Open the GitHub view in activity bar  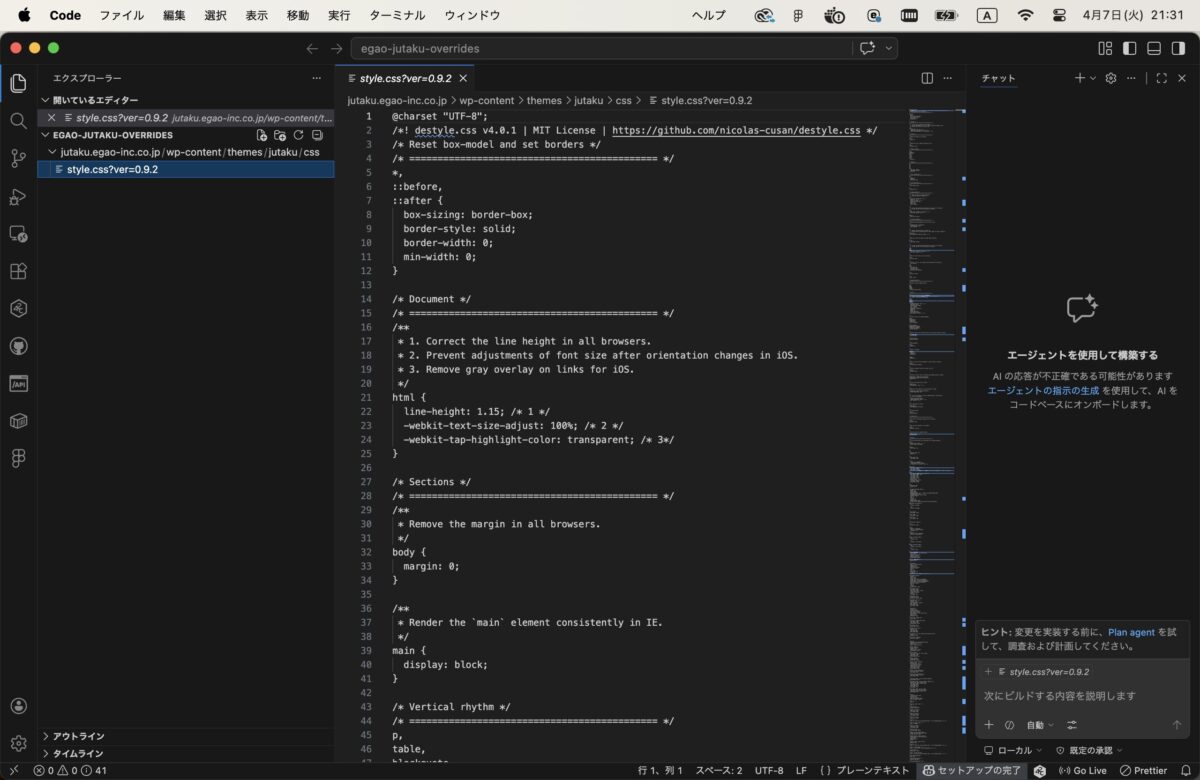click(18, 346)
